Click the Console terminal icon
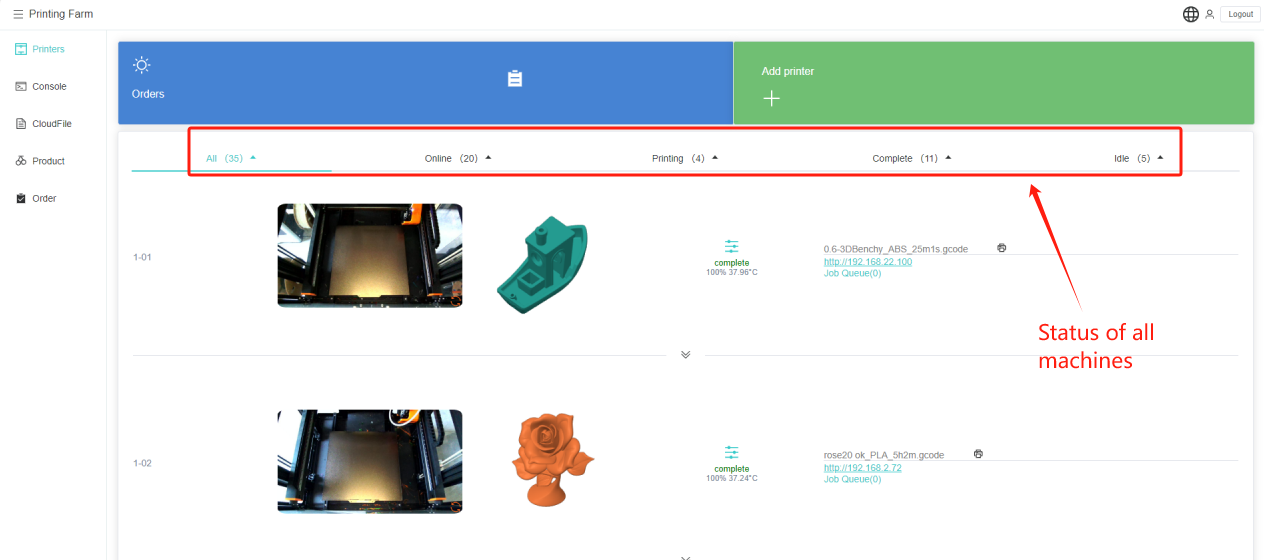 pyautogui.click(x=21, y=86)
